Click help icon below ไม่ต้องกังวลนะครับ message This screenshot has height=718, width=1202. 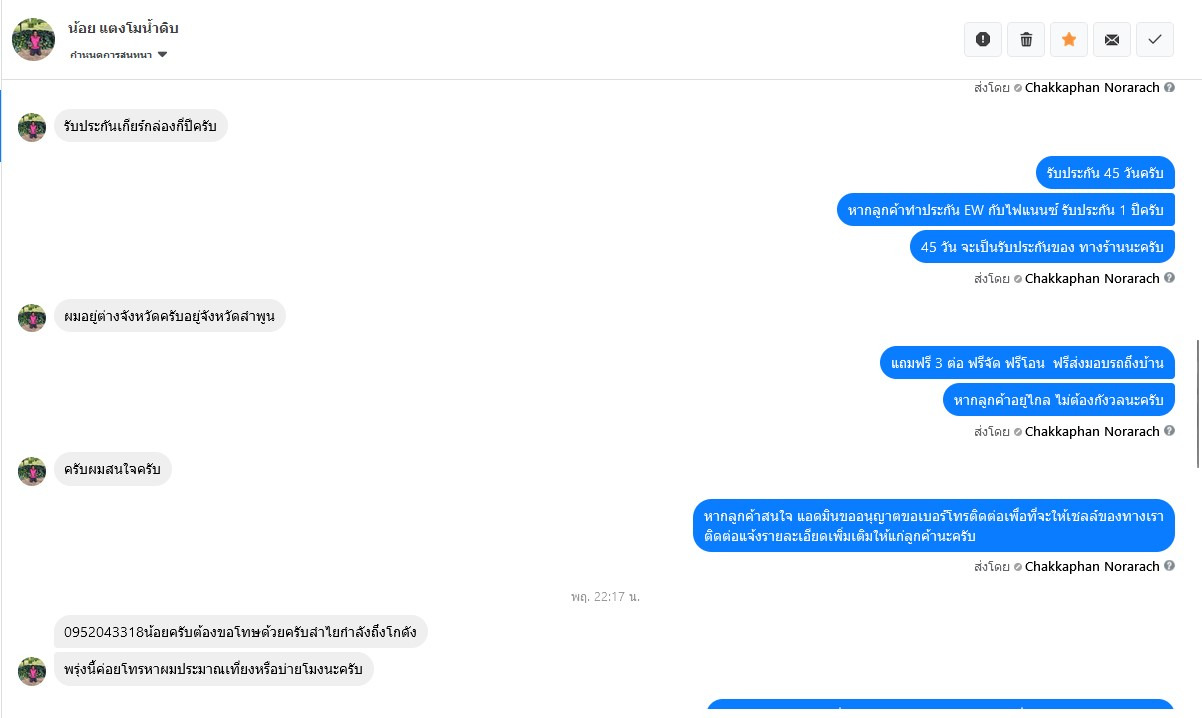1169,431
